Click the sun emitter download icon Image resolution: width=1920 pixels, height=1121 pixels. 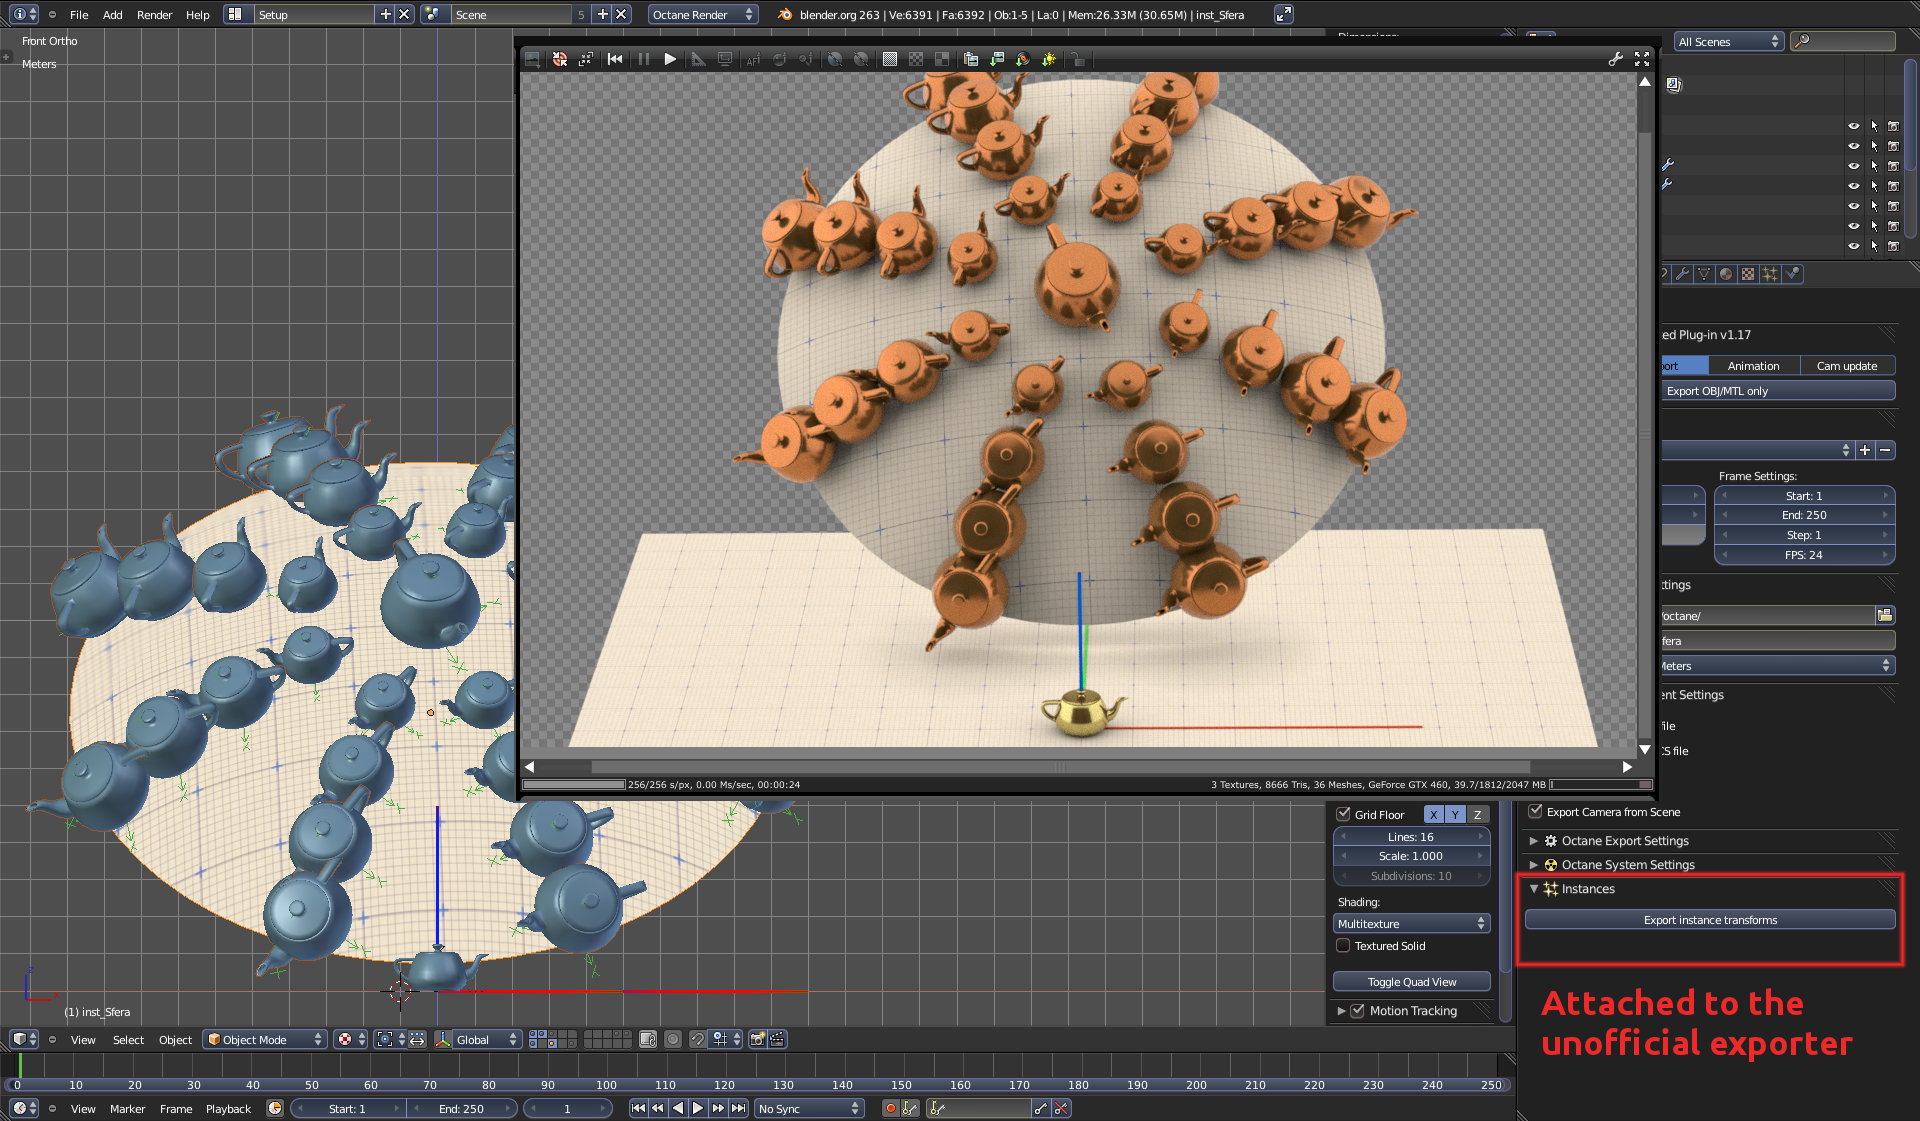click(1049, 59)
